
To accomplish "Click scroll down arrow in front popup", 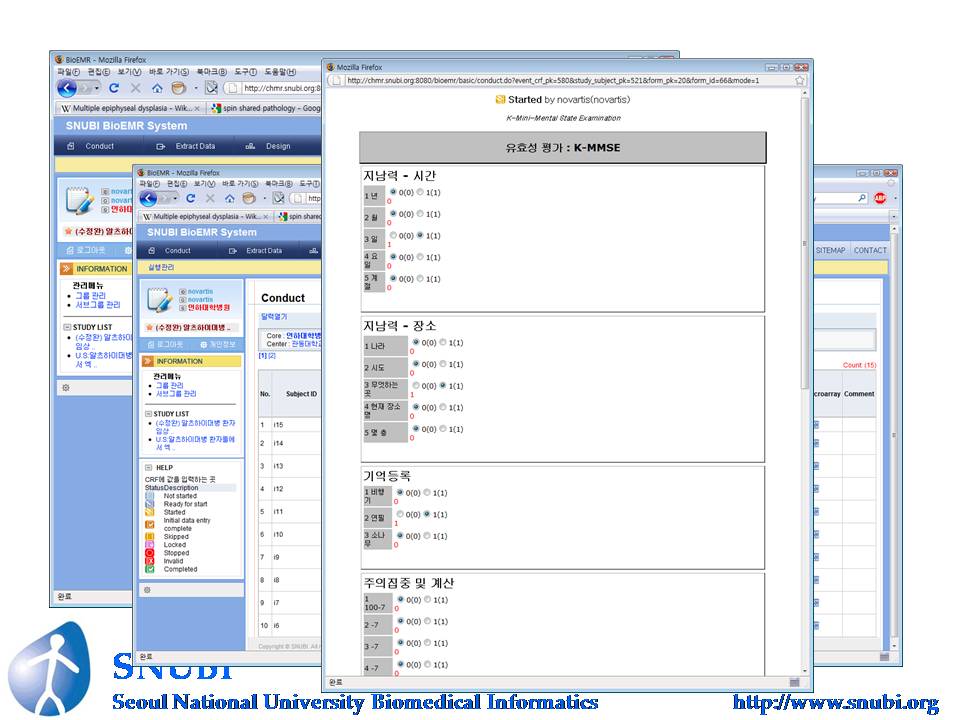I will tap(804, 671).
